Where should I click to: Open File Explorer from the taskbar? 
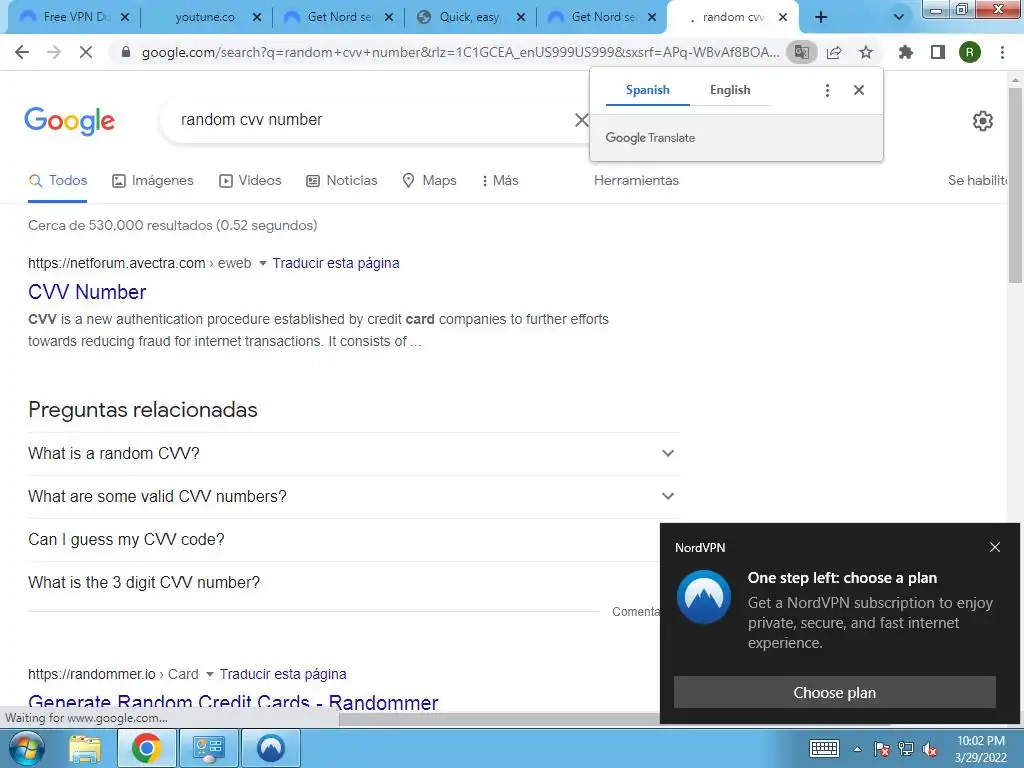(x=85, y=748)
